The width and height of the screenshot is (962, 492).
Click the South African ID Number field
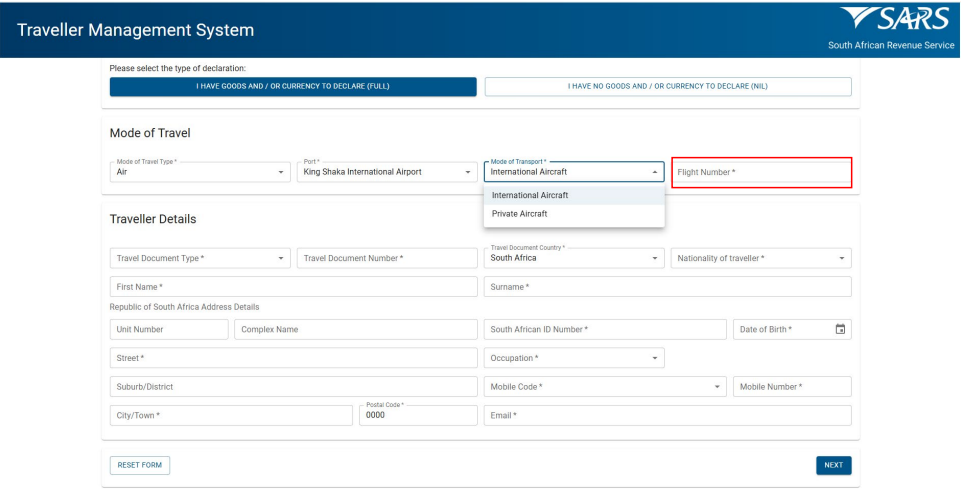pos(605,329)
